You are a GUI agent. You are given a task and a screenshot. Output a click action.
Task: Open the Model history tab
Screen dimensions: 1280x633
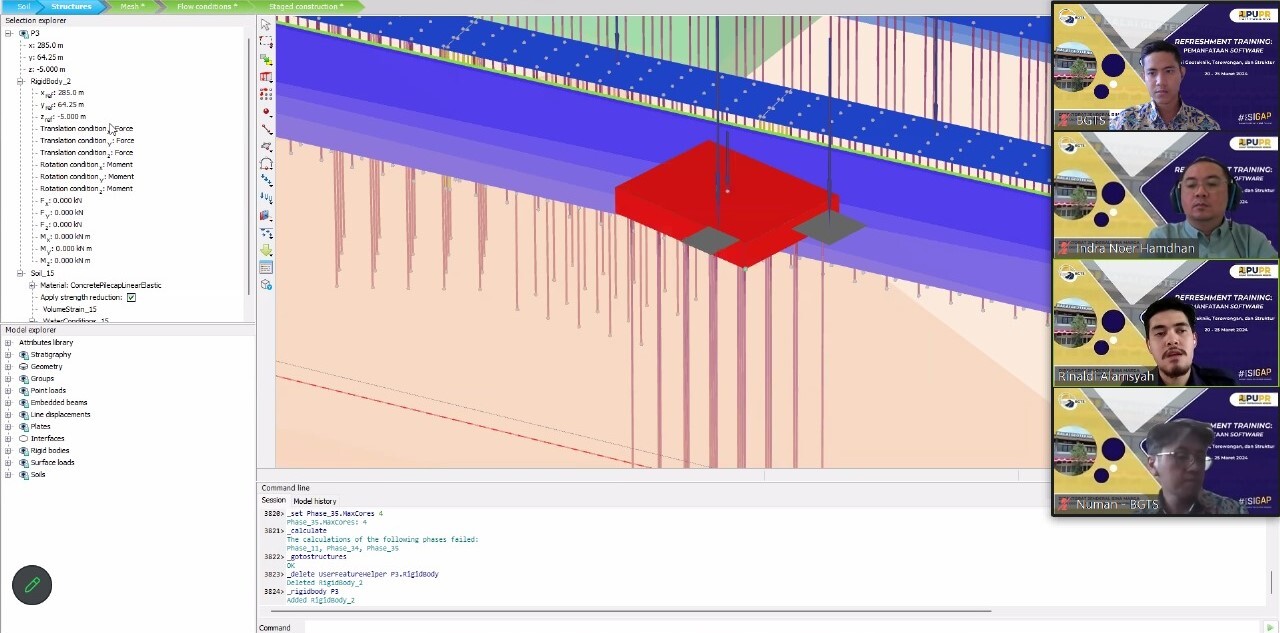pos(314,501)
